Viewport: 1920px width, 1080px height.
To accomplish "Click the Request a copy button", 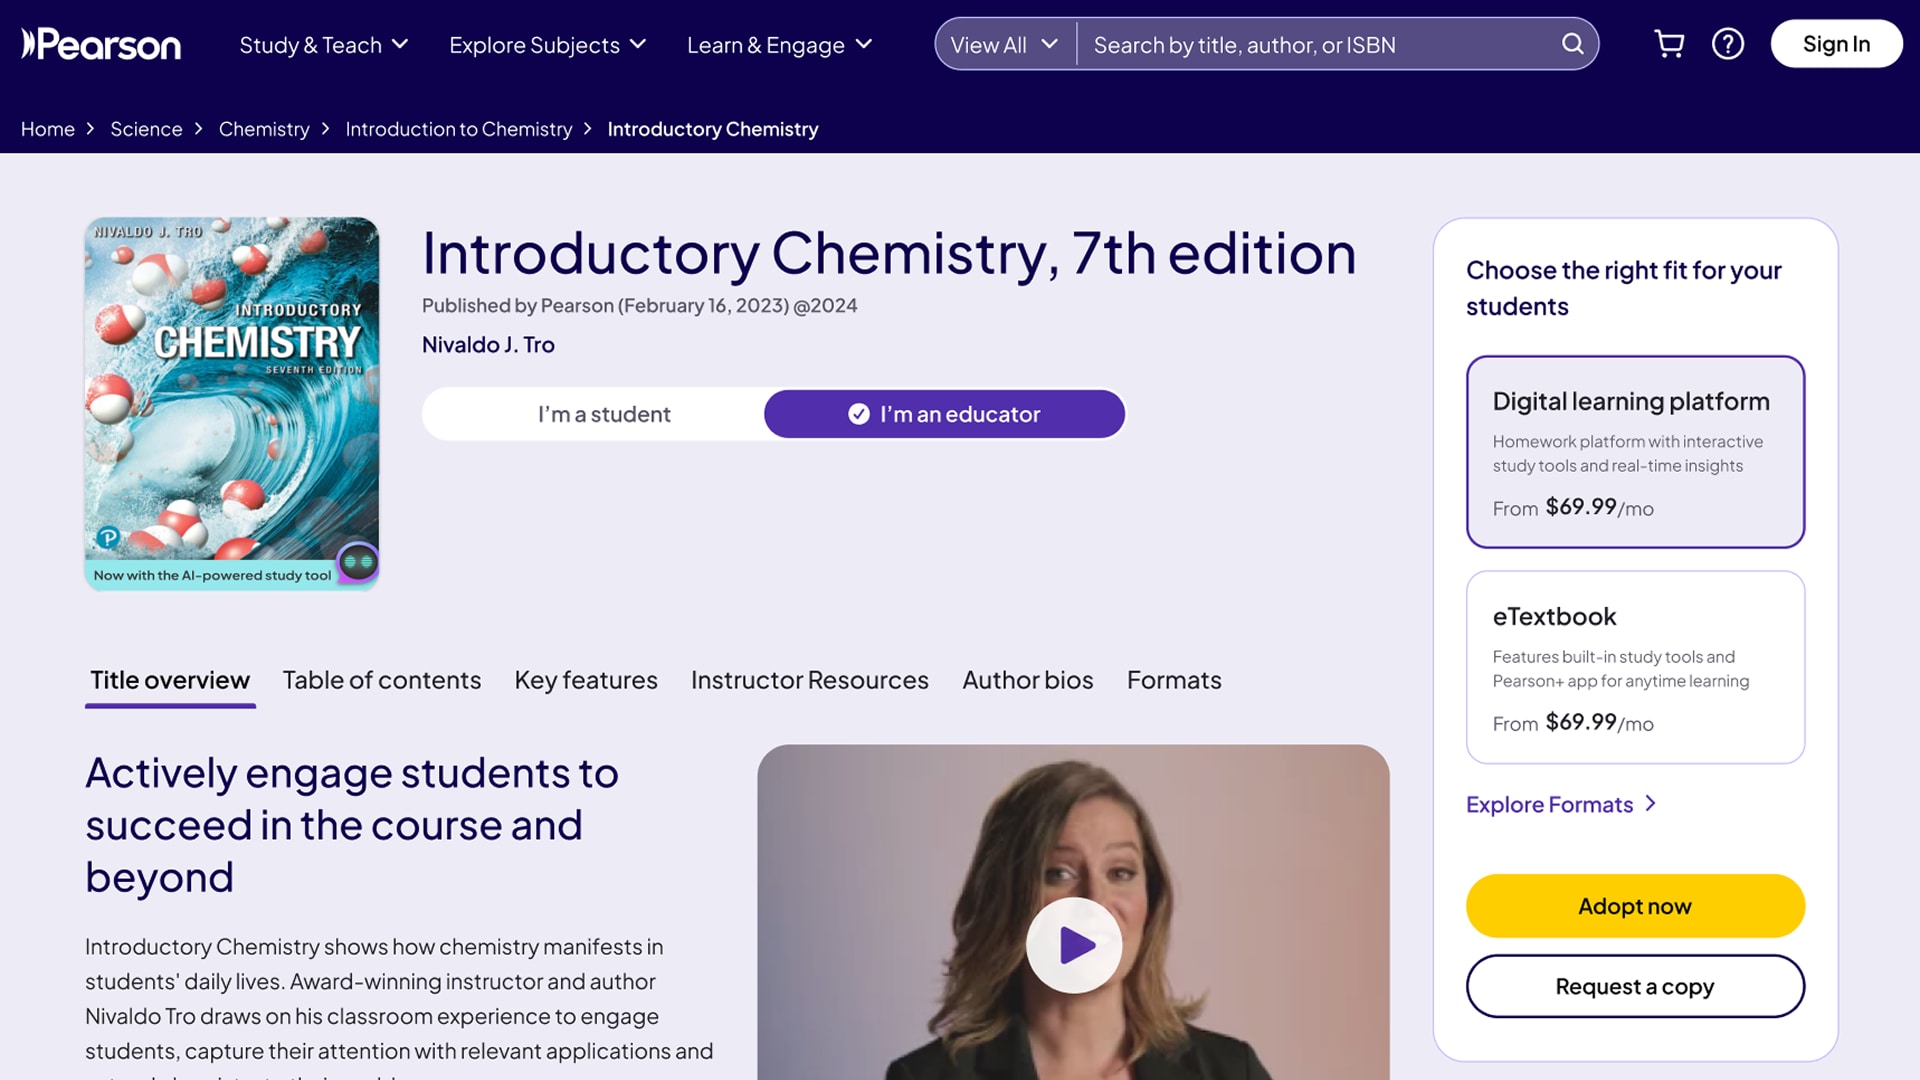I will (x=1635, y=986).
